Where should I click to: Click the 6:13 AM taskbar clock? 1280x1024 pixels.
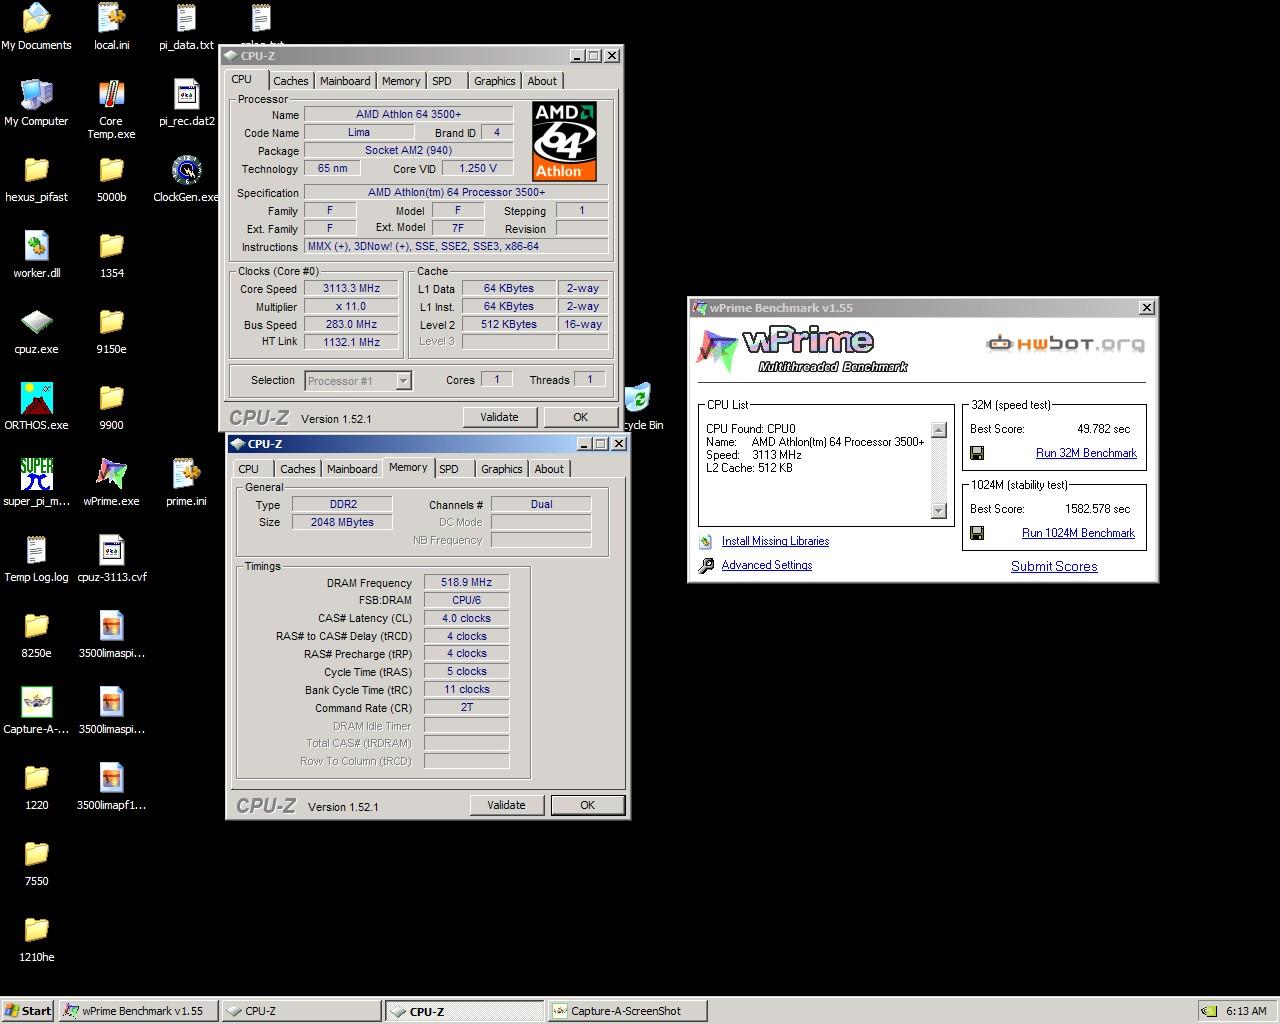tap(1246, 1011)
